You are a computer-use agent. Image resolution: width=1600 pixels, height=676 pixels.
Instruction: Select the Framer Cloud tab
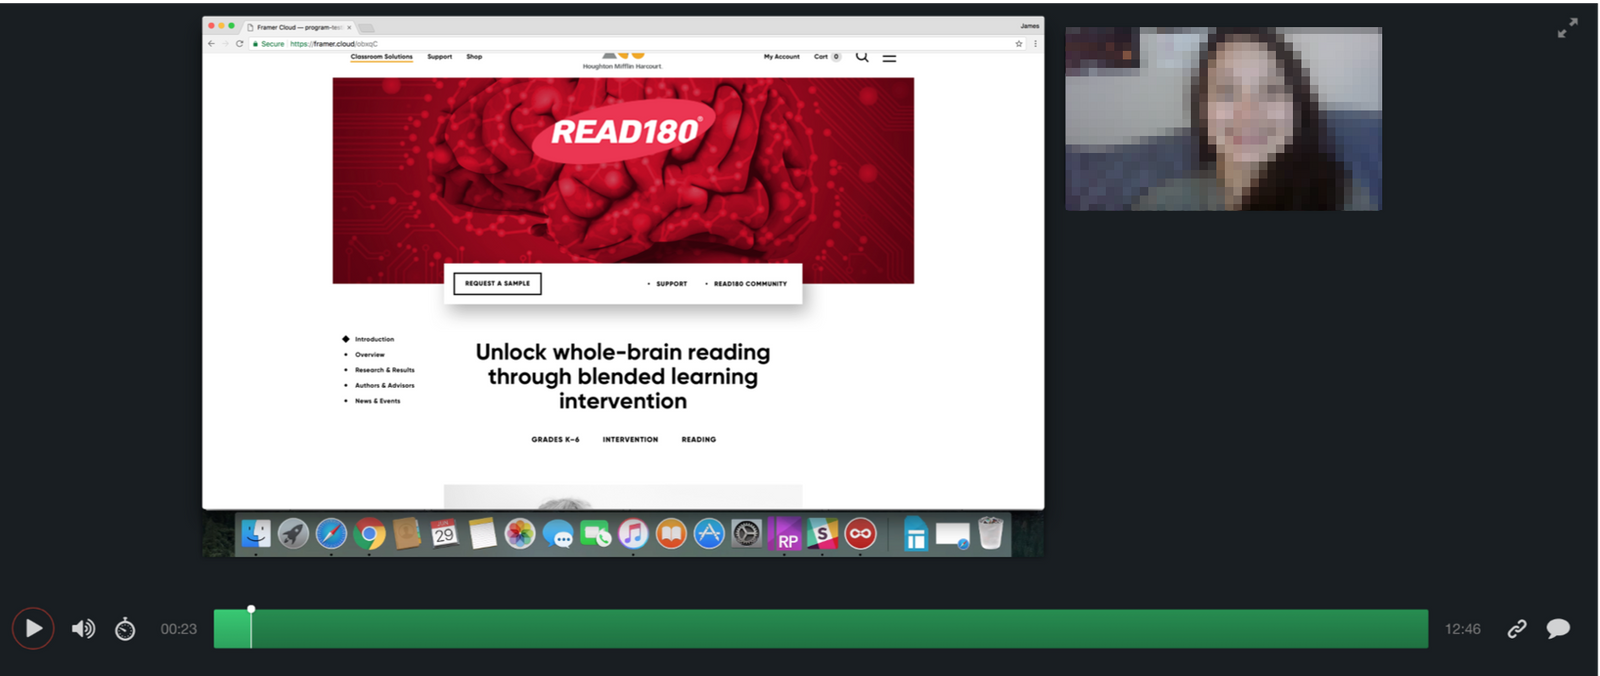pyautogui.click(x=298, y=27)
